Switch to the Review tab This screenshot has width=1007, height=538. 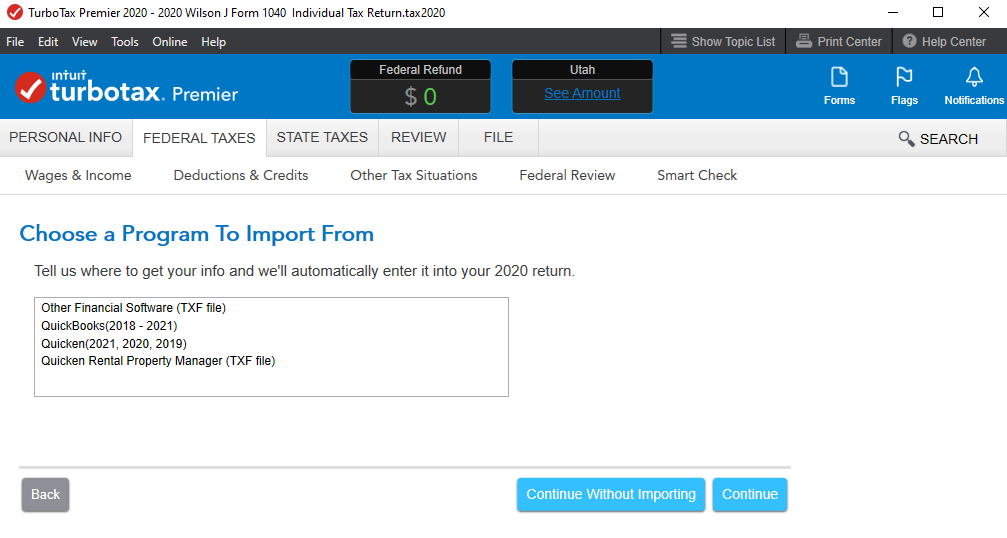[x=419, y=137]
